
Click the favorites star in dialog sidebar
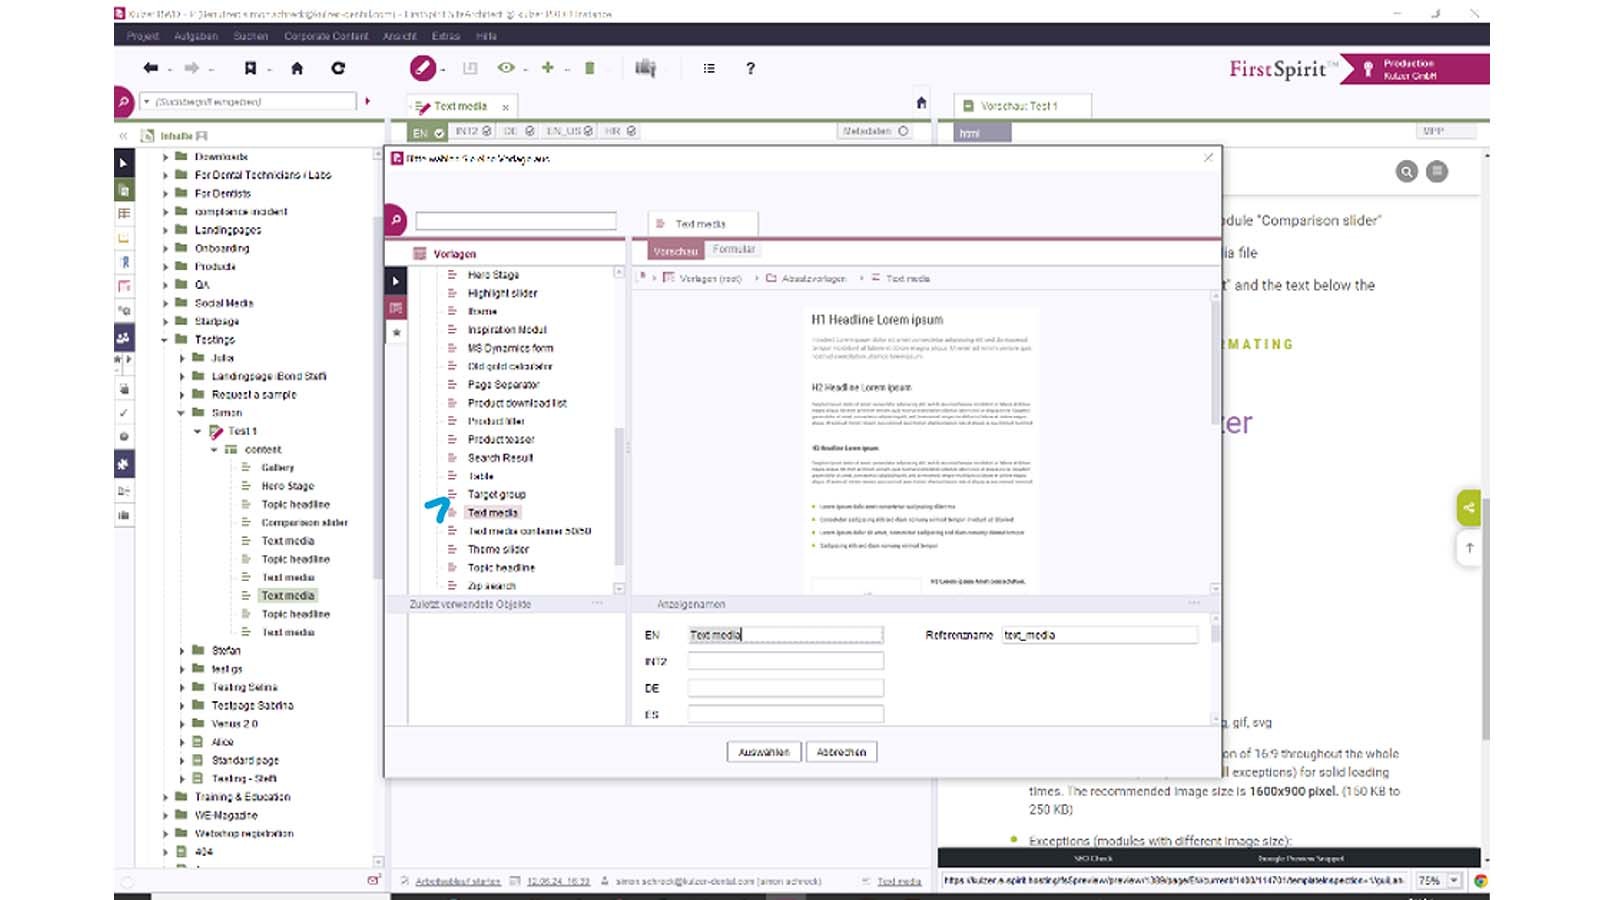(x=397, y=332)
